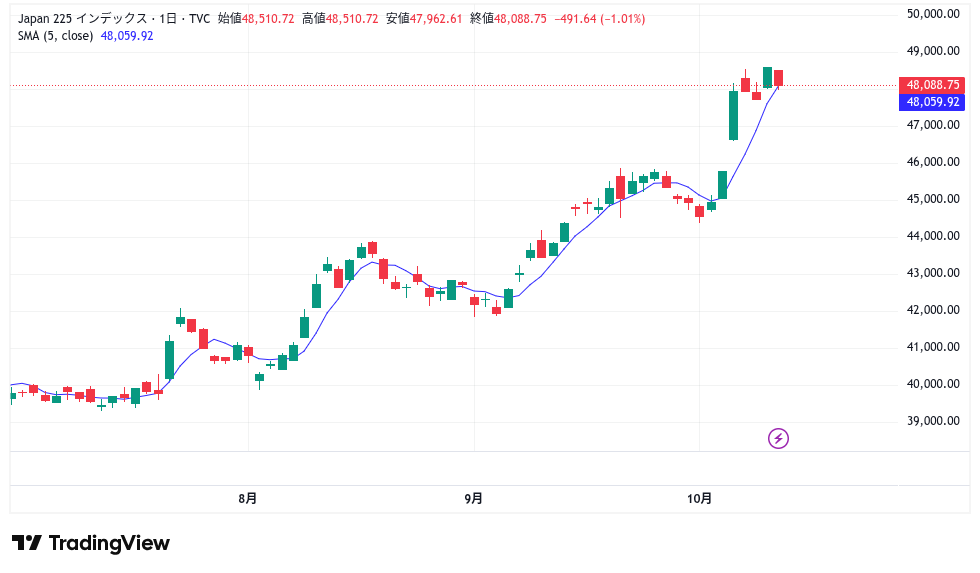Click the blue 48,059.92 SMA axis tag

pos(932,102)
